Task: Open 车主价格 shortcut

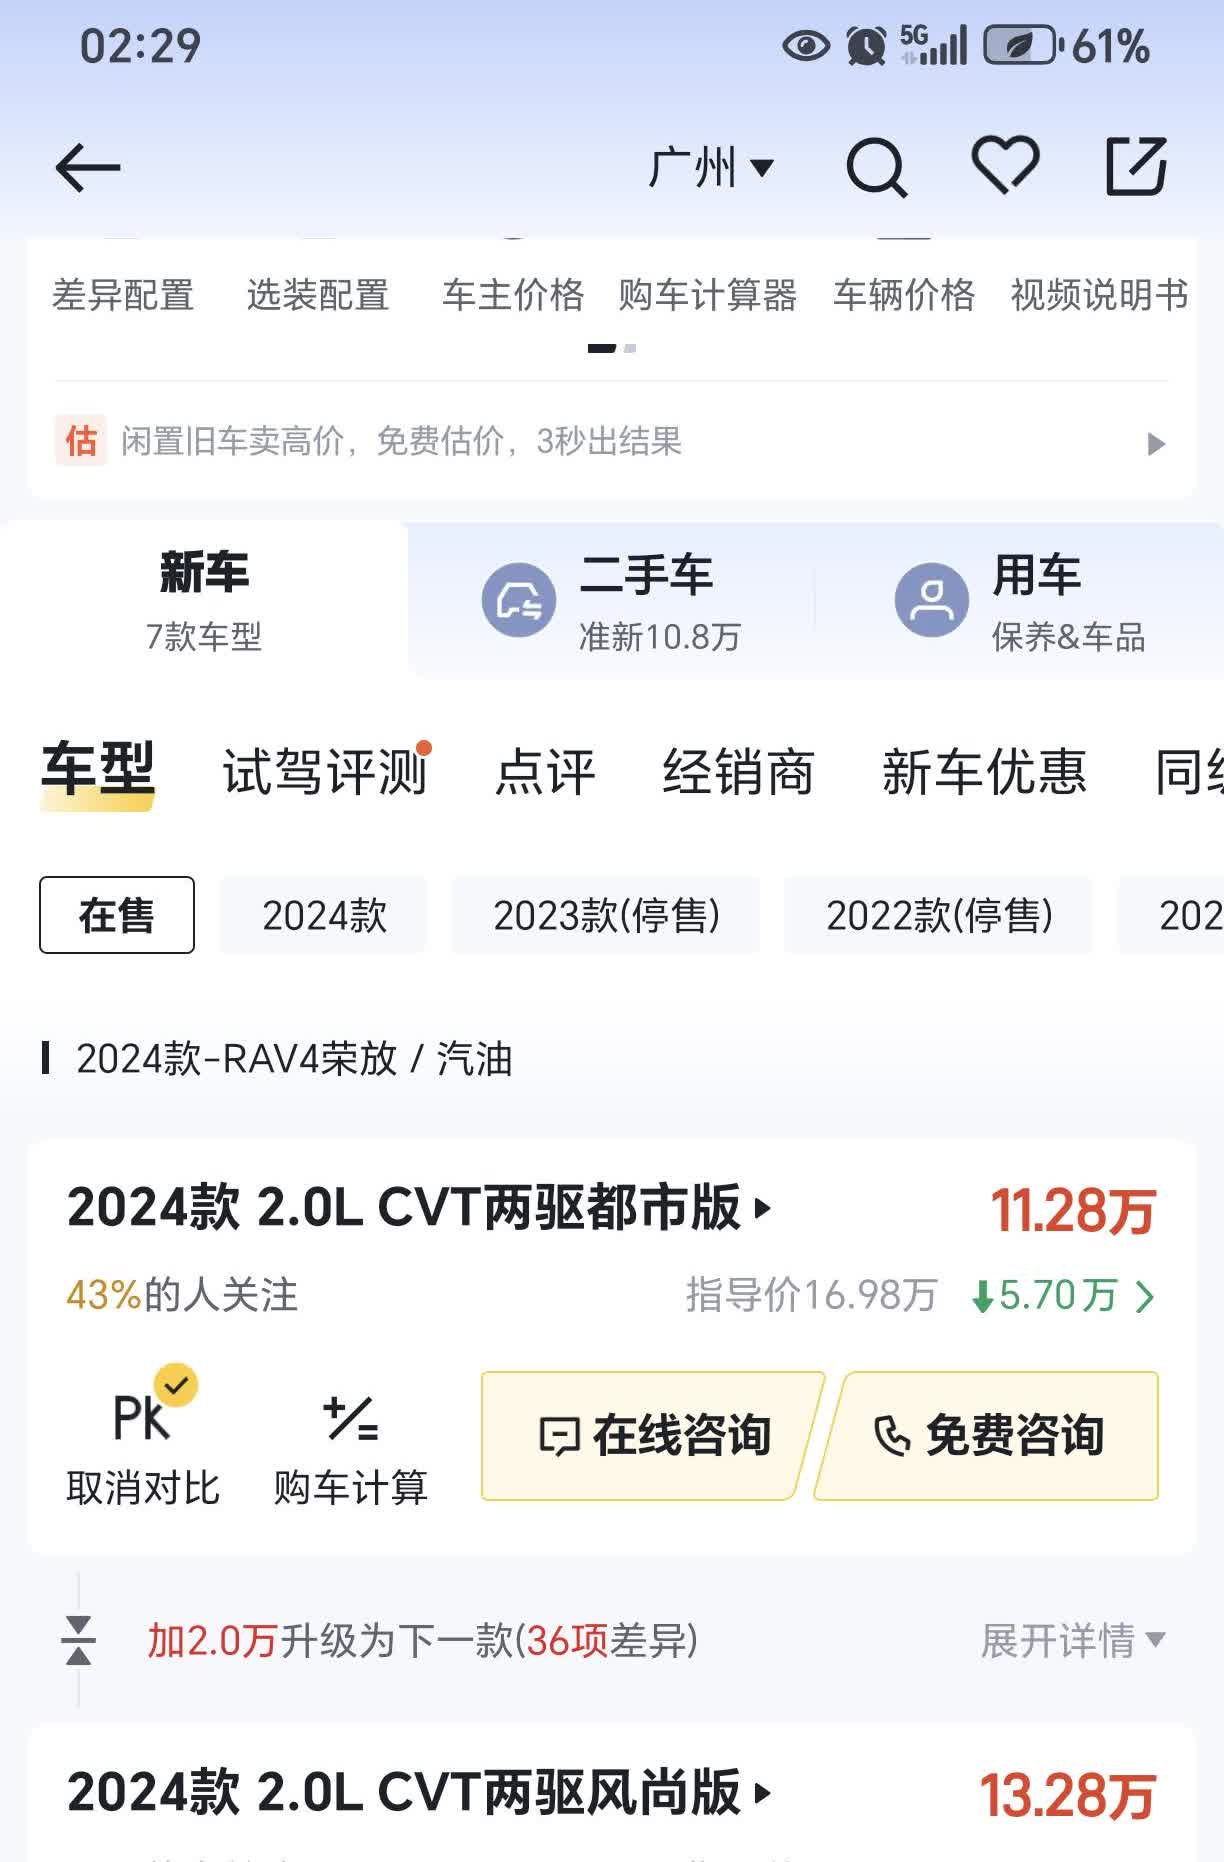Action: point(513,295)
